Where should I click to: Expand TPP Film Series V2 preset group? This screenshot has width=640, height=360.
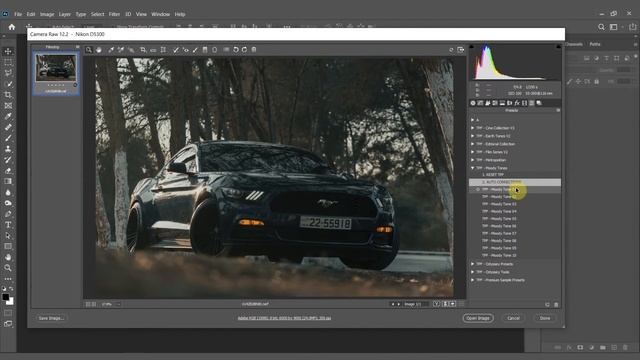click(473, 152)
